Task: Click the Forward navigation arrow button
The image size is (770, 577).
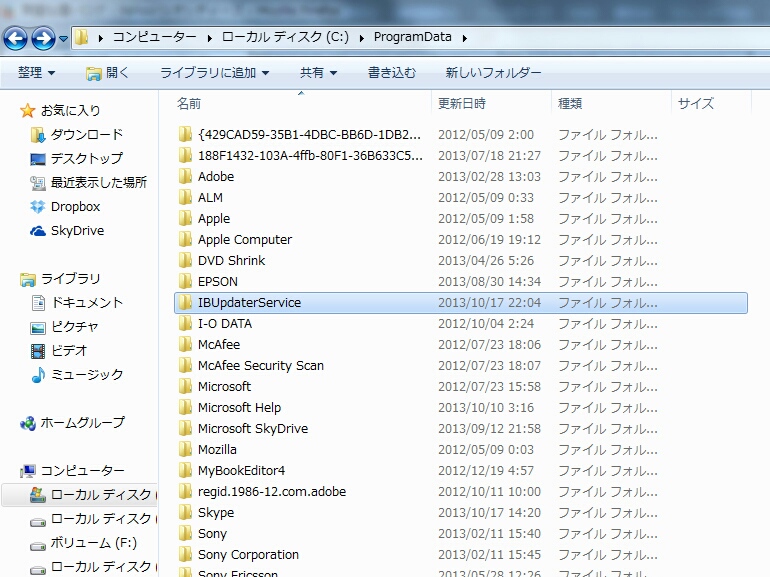Action: pos(43,38)
